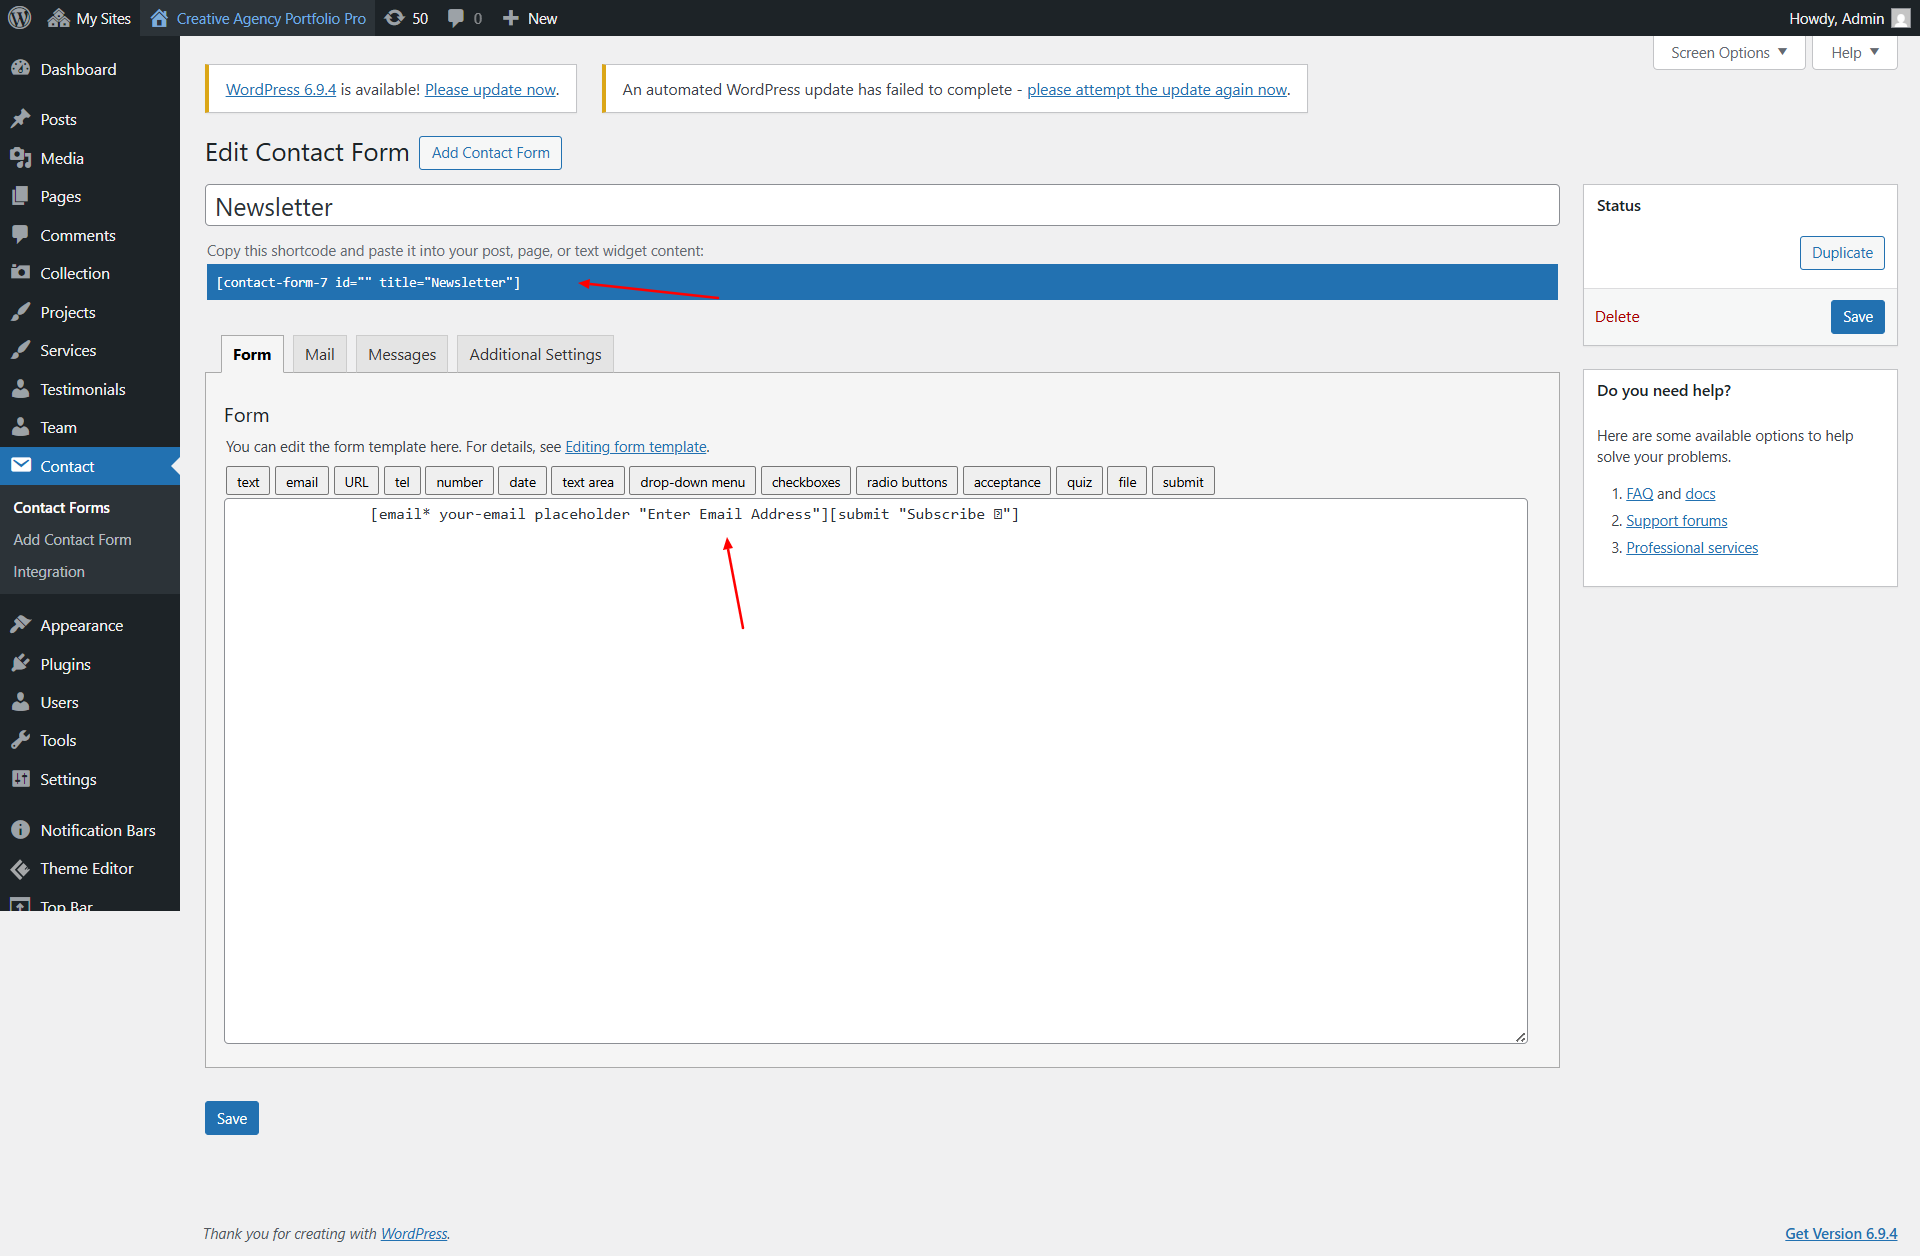The width and height of the screenshot is (1920, 1256).
Task: Click the Posts pushpin icon
Action: pos(20,119)
